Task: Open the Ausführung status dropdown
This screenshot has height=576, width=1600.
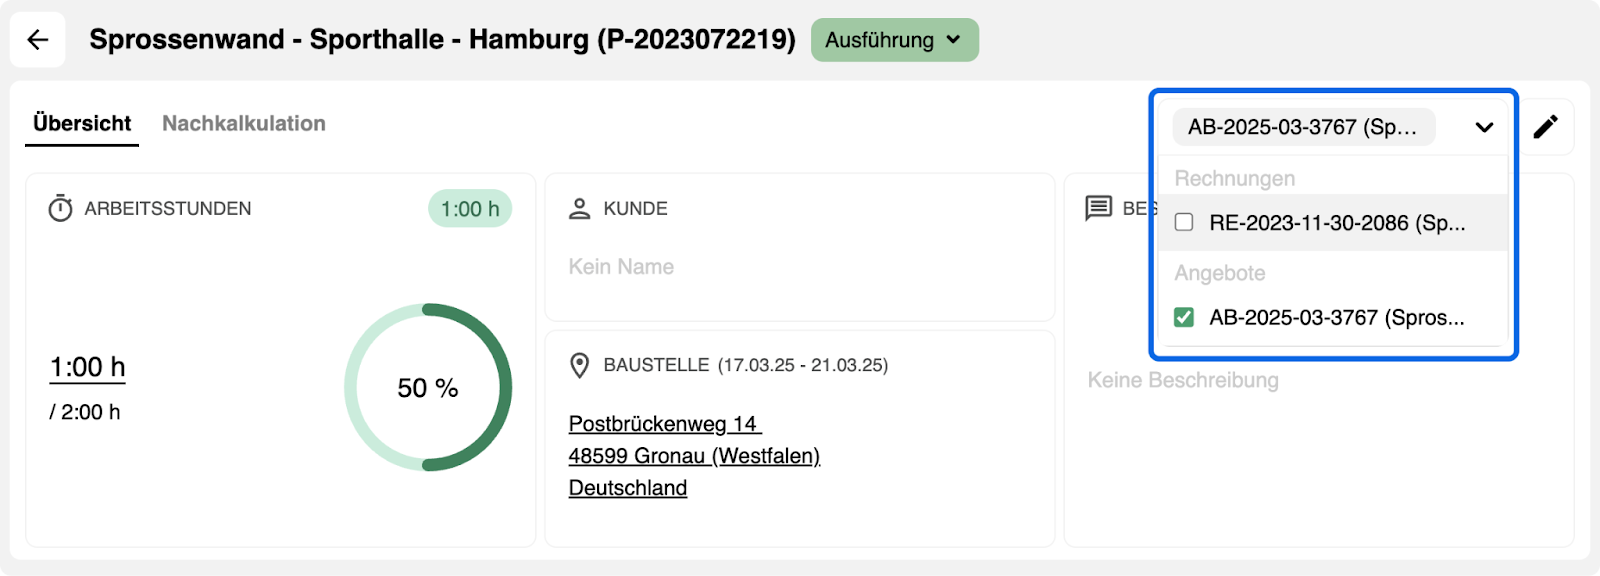Action: (x=894, y=40)
